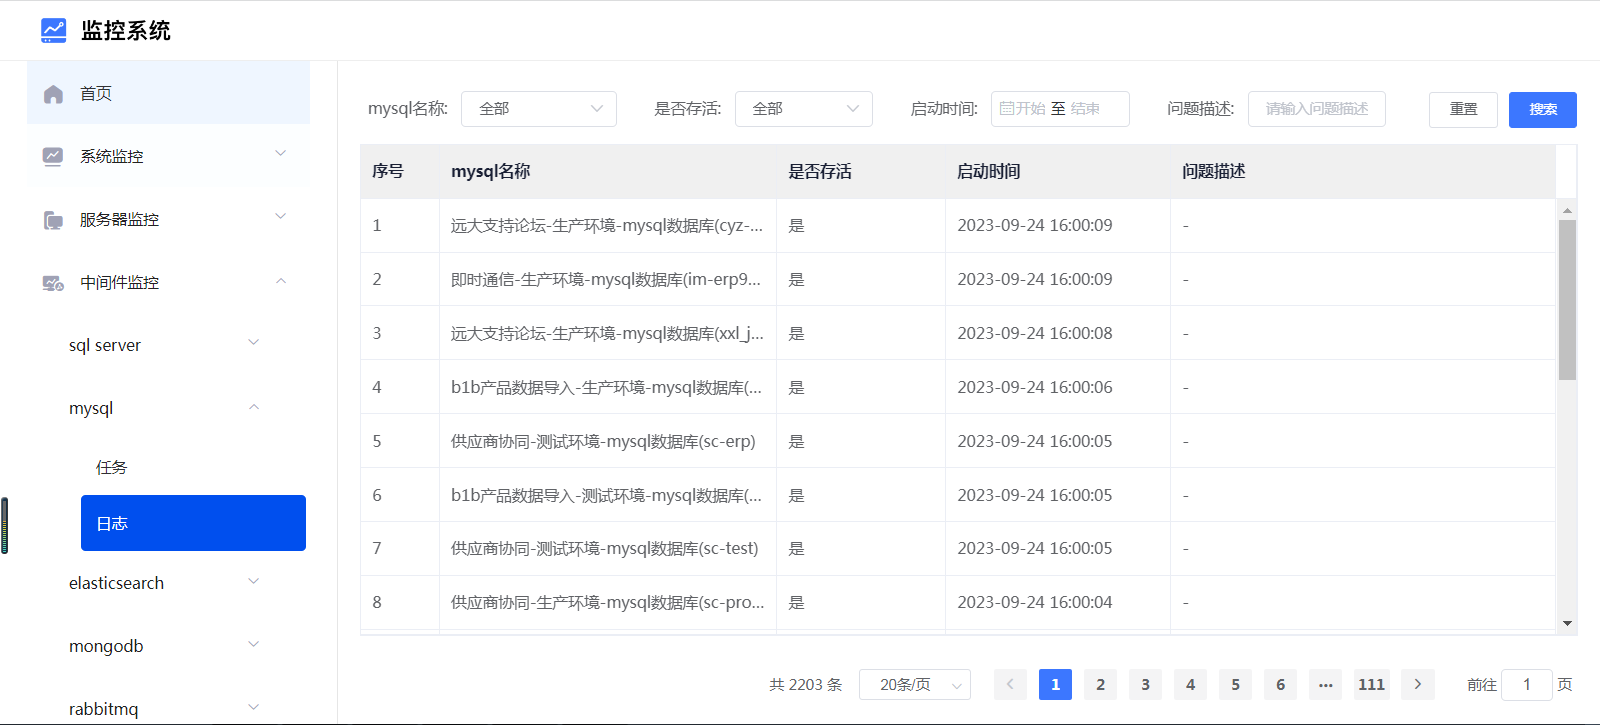Click the 中间件监控 icon in sidebar
The image size is (1600, 725).
tap(53, 283)
